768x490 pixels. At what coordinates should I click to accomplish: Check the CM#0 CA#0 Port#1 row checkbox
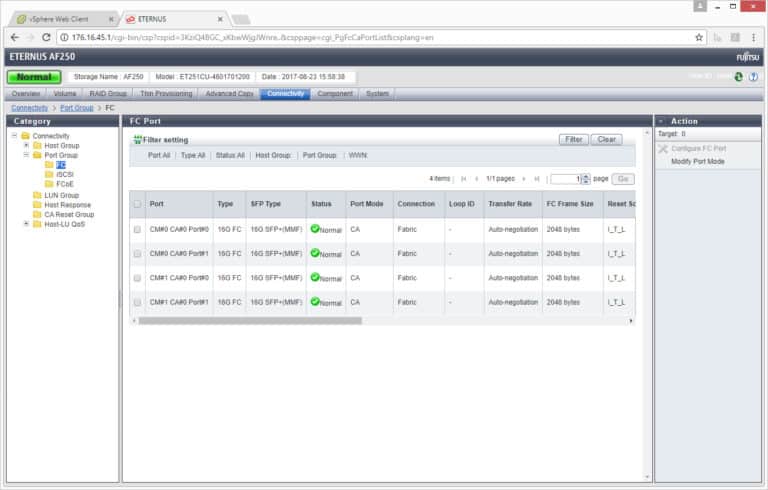137,254
